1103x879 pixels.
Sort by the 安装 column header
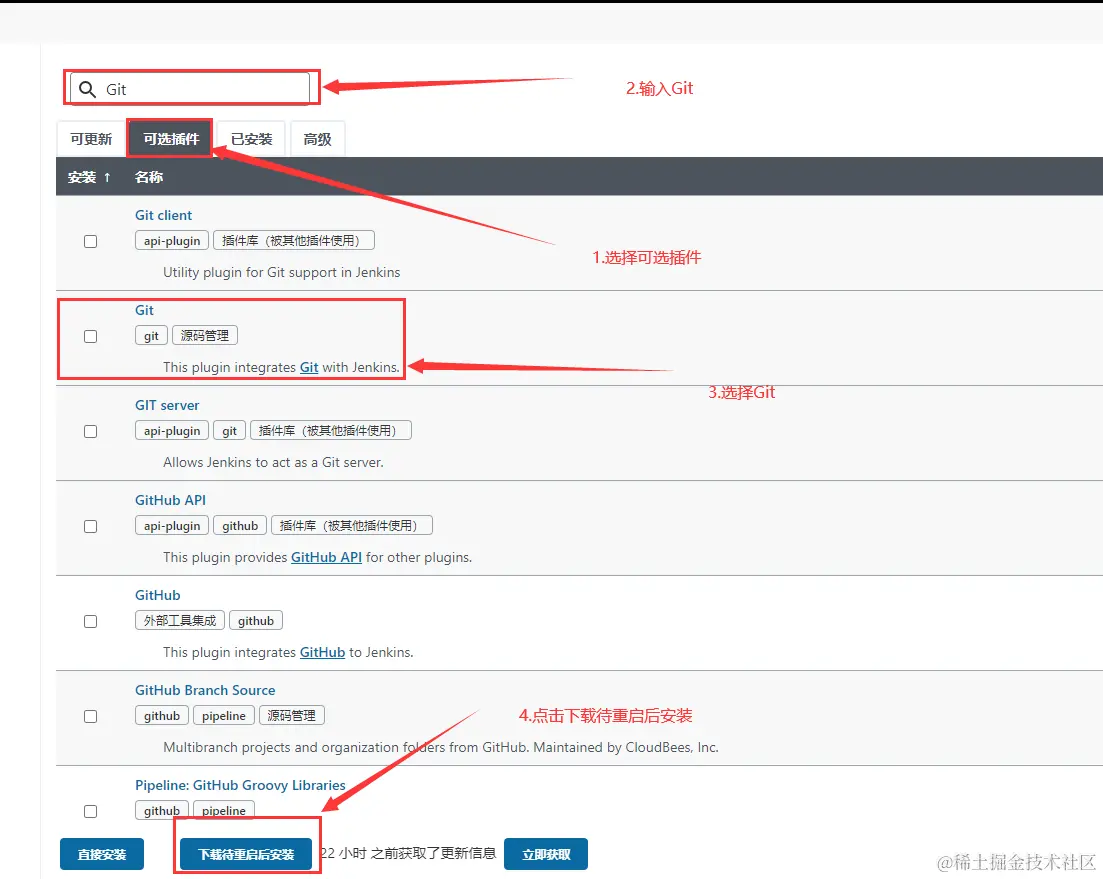click(89, 177)
